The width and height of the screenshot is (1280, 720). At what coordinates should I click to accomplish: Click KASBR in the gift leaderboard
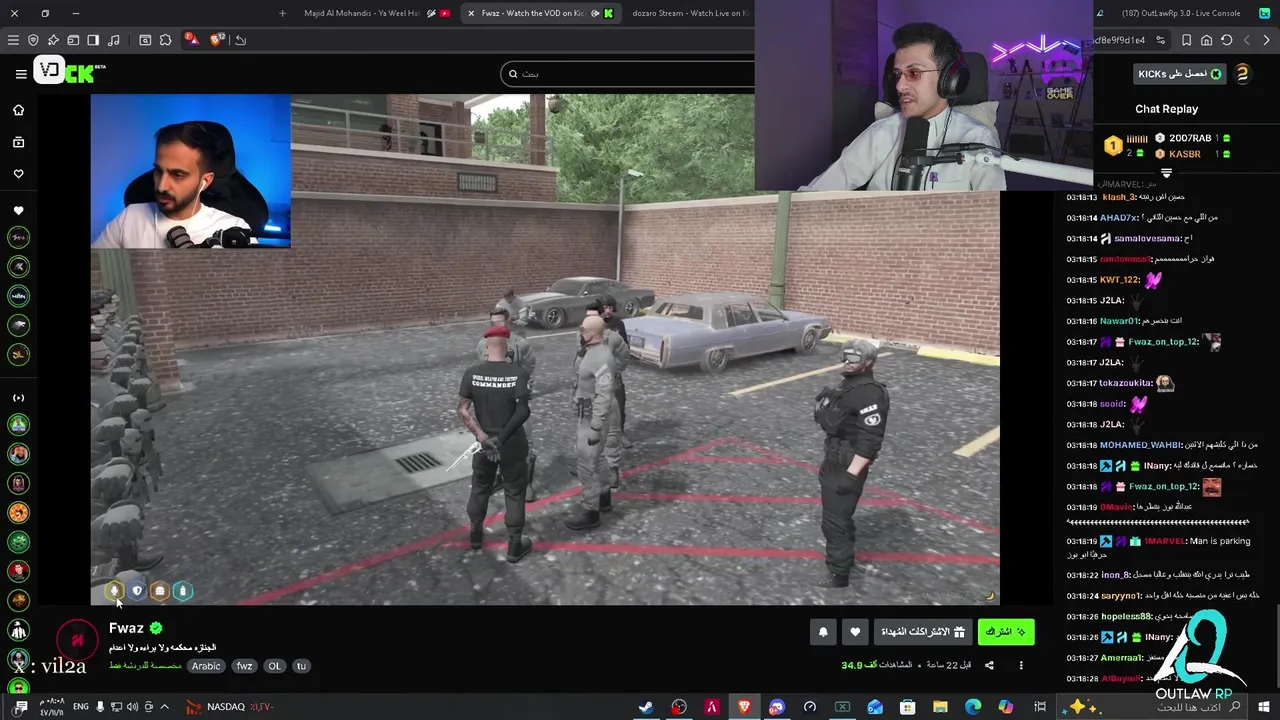coord(1184,154)
